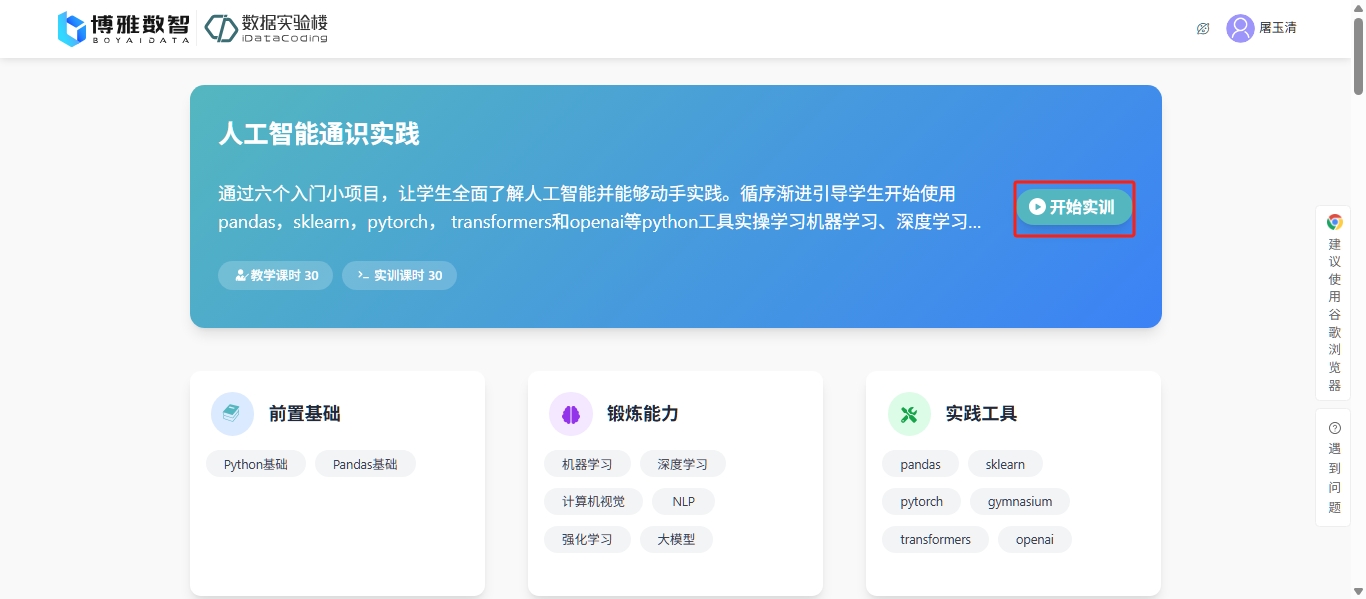Screen dimensions: 1366x599
Task: Click the 实训课时 30 badge
Action: click(399, 275)
